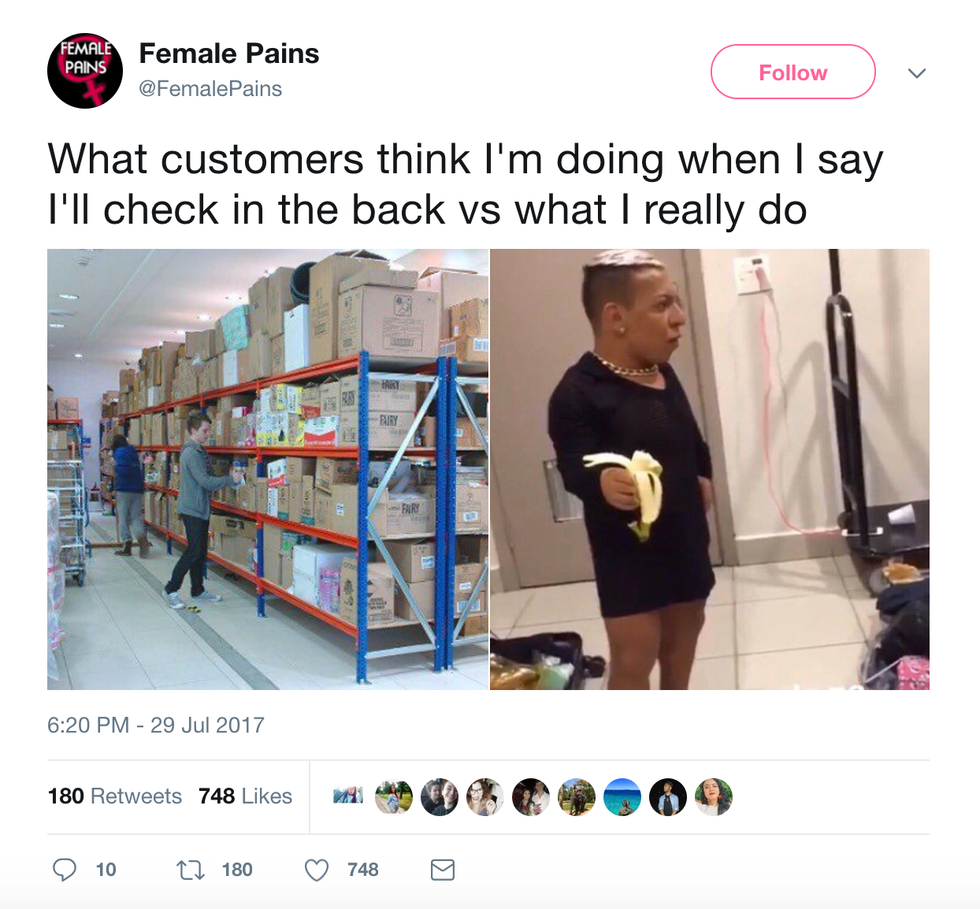Screen dimensions: 980x909
Task: Enlarge the warehouse shelves photo
Action: 268,469
